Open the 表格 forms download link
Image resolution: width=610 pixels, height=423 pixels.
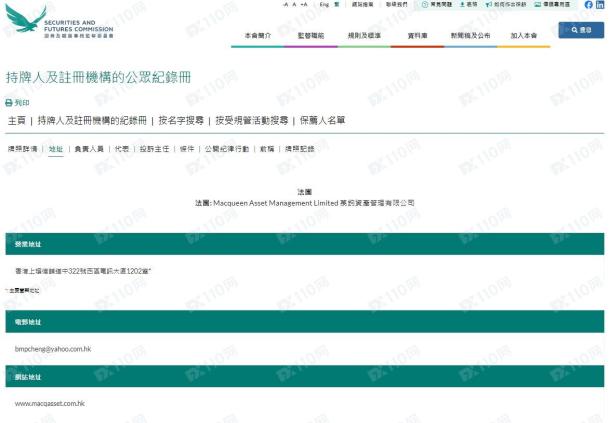coord(469,5)
